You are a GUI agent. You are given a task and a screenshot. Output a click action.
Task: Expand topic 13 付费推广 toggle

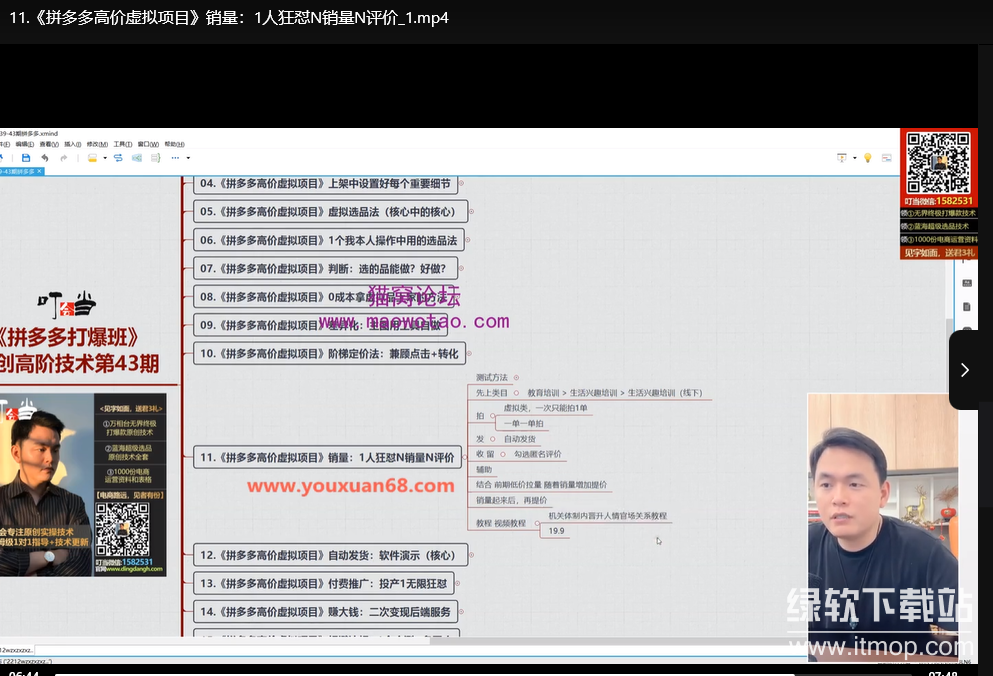pyautogui.click(x=457, y=584)
